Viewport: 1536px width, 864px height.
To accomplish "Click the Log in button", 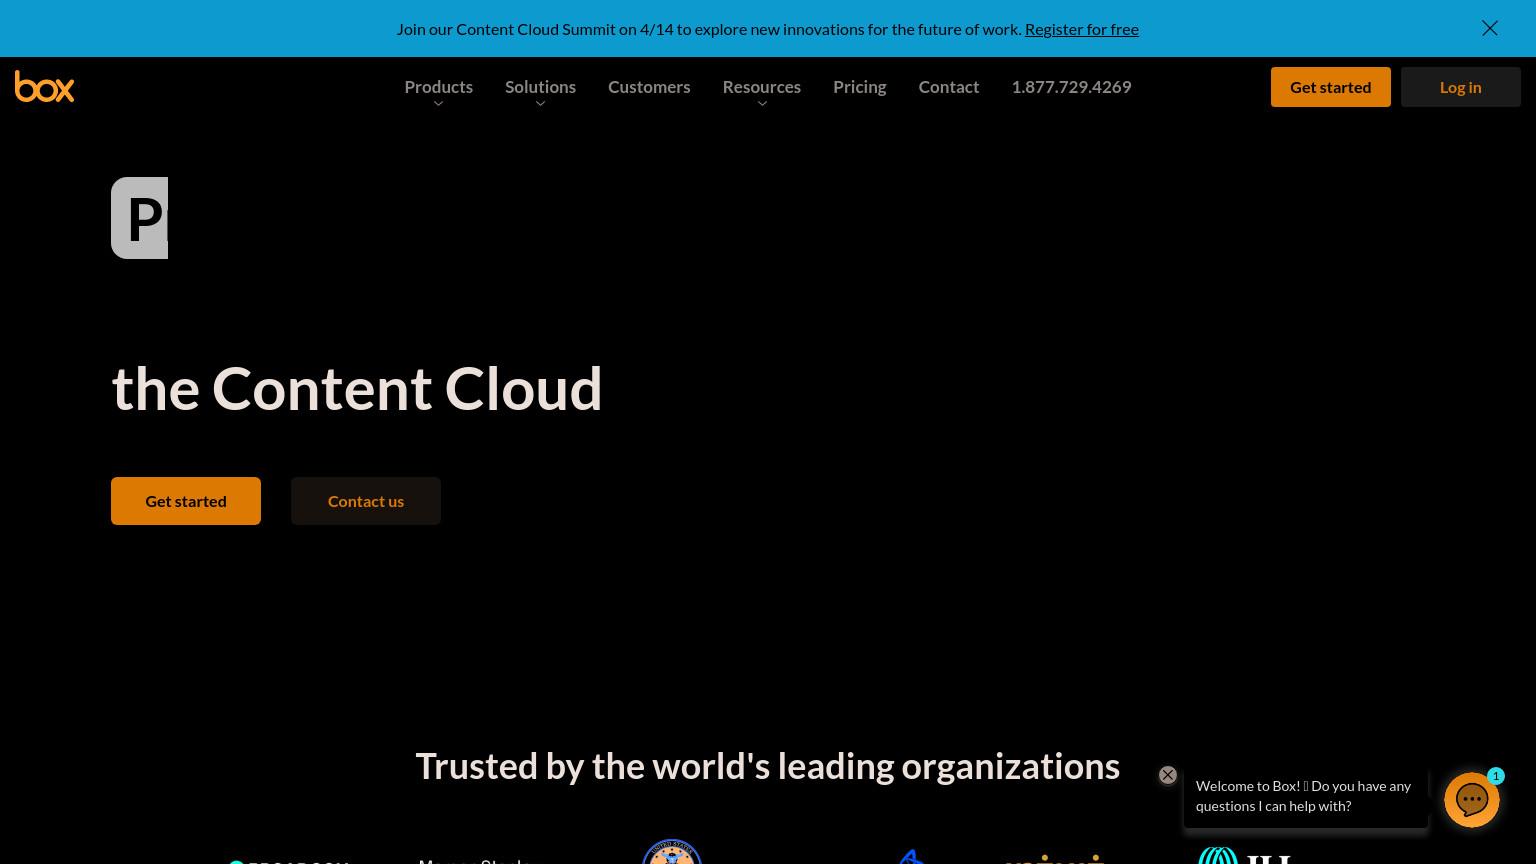I will 1461,87.
